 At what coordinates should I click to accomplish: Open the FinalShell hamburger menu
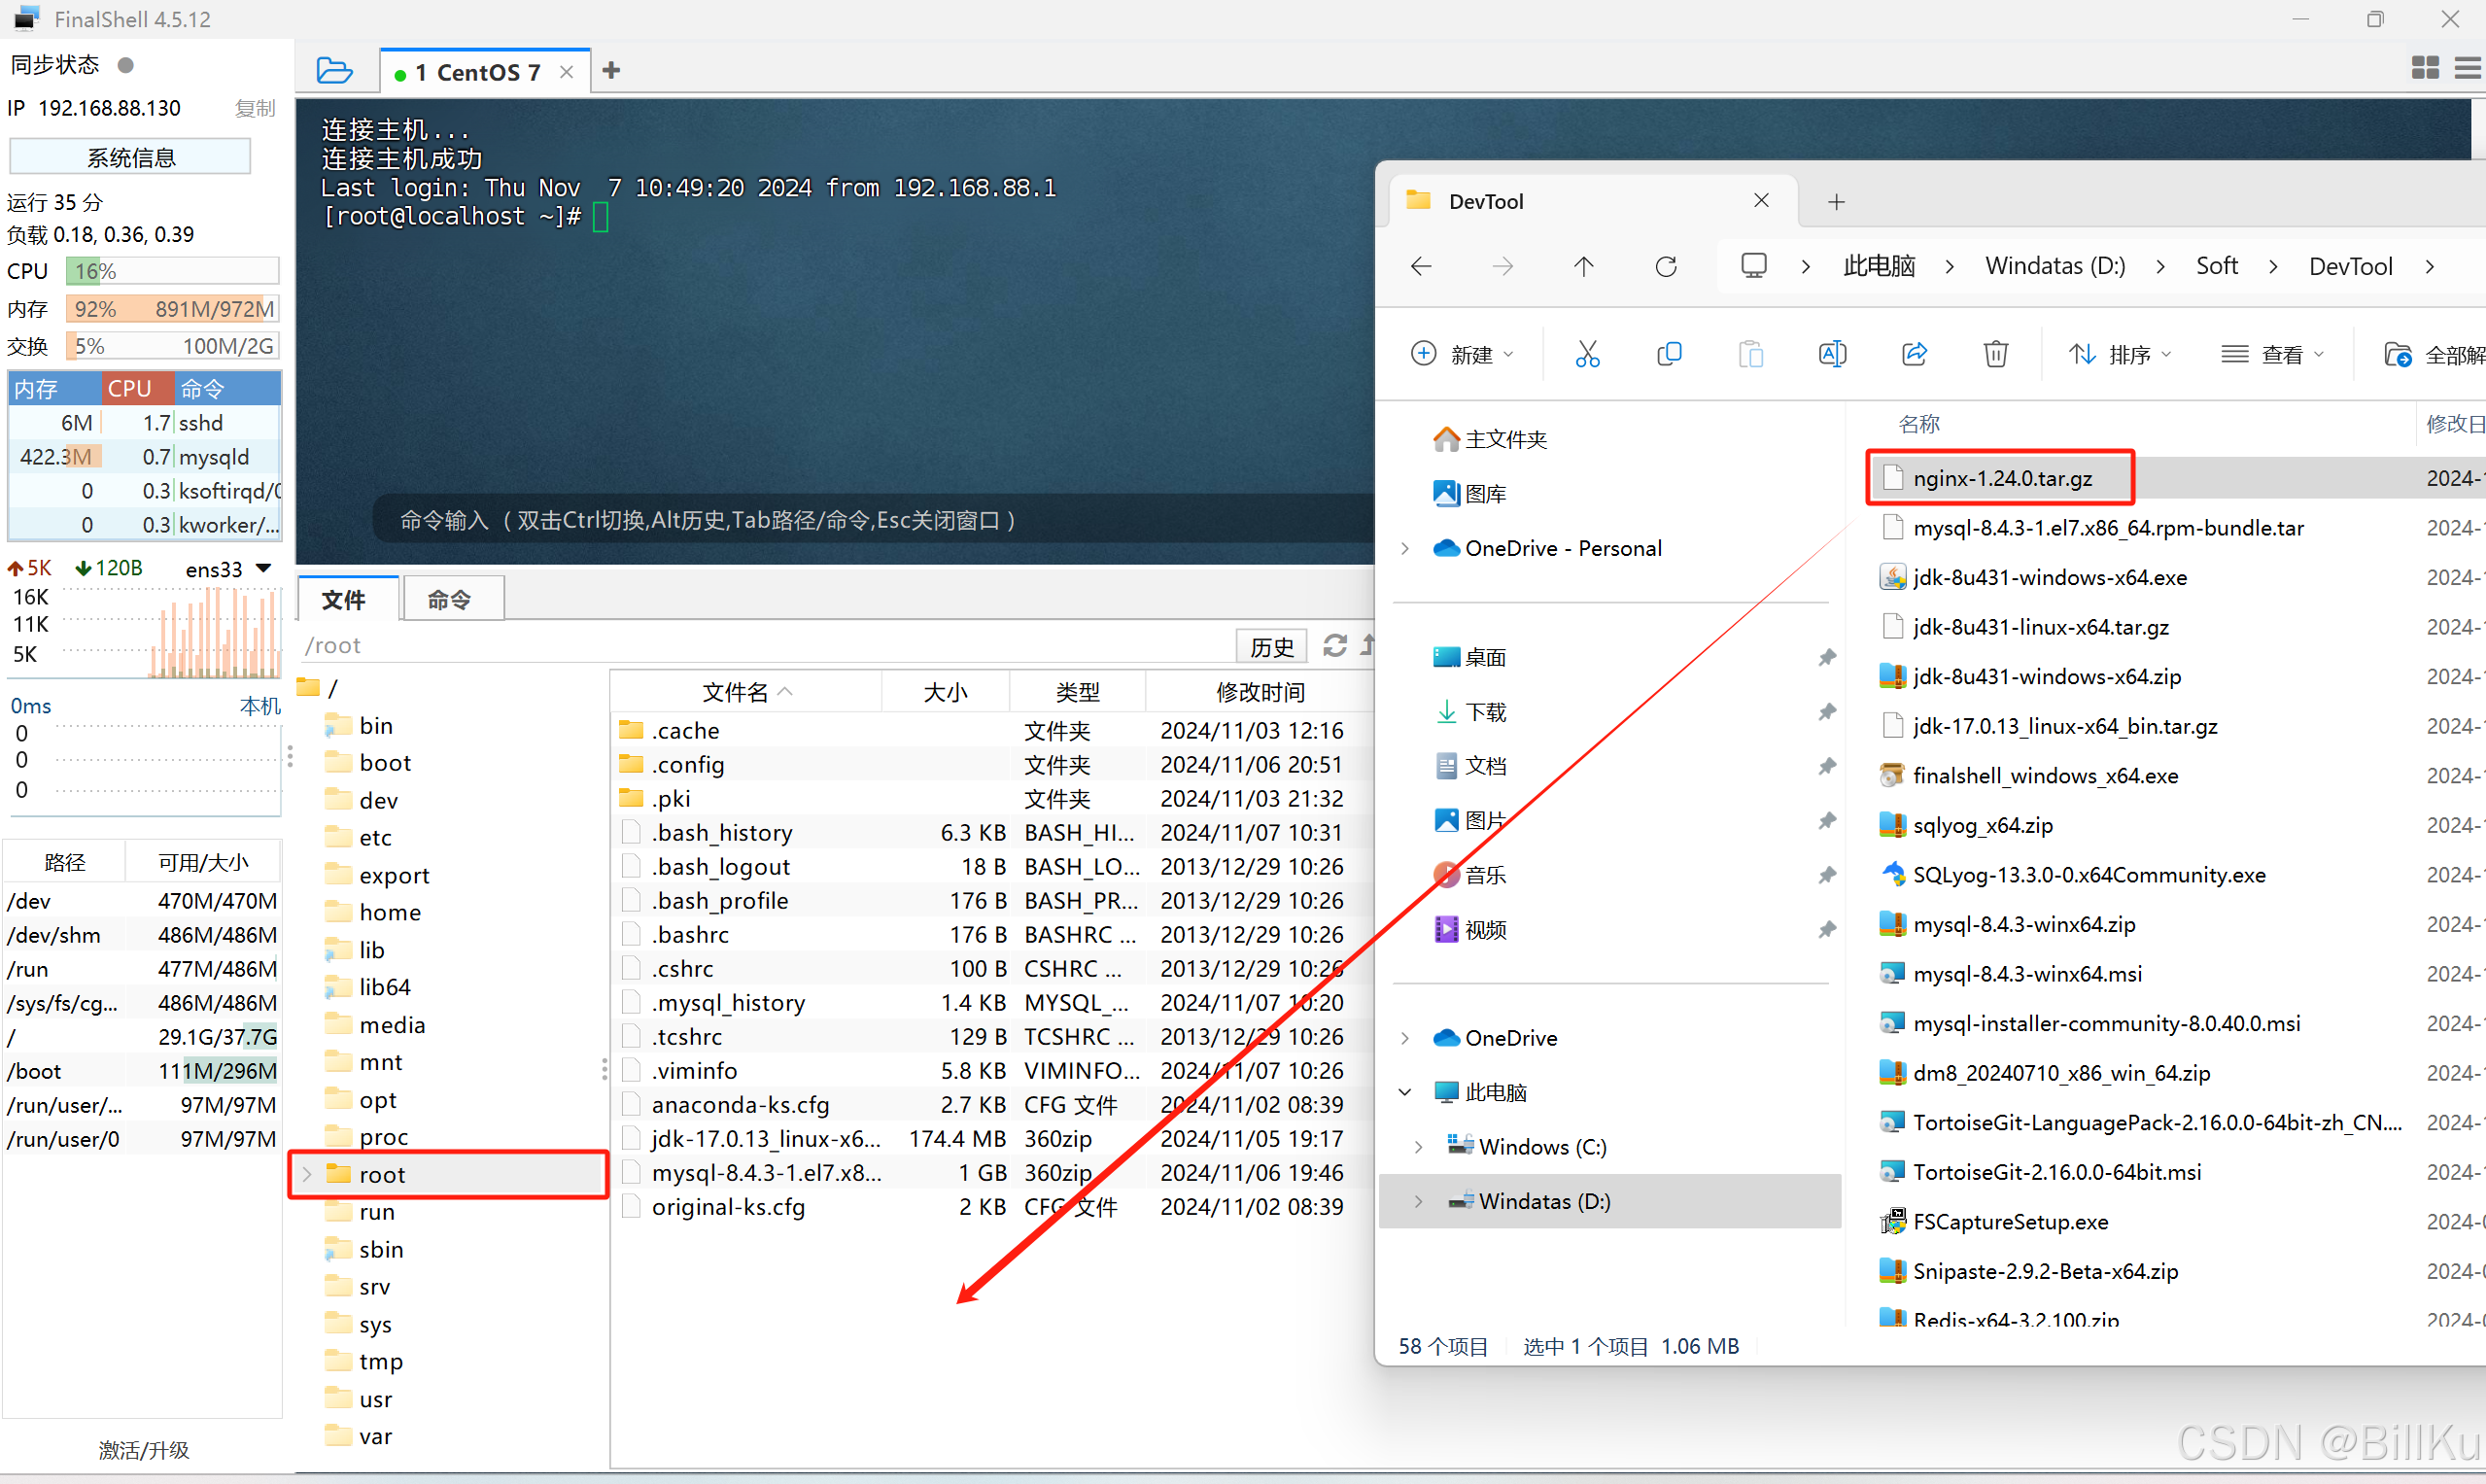pos(2468,68)
